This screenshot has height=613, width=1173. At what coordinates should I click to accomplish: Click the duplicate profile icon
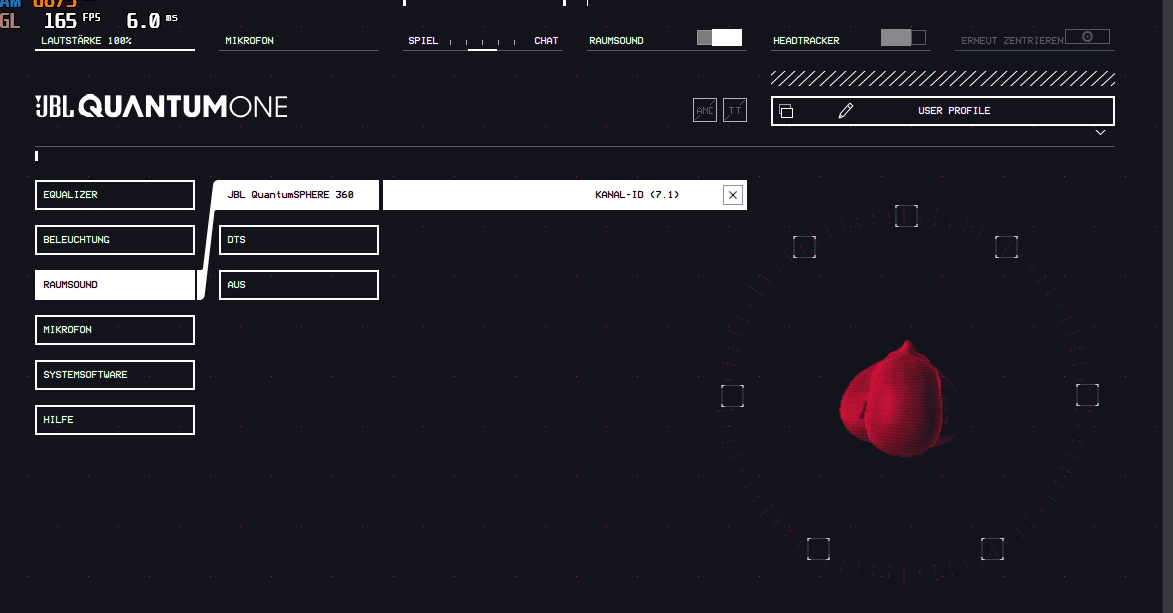(785, 111)
